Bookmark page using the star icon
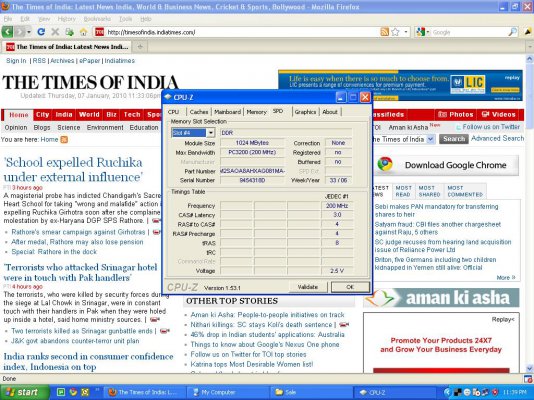This screenshot has width=534, height=400. tap(395, 32)
